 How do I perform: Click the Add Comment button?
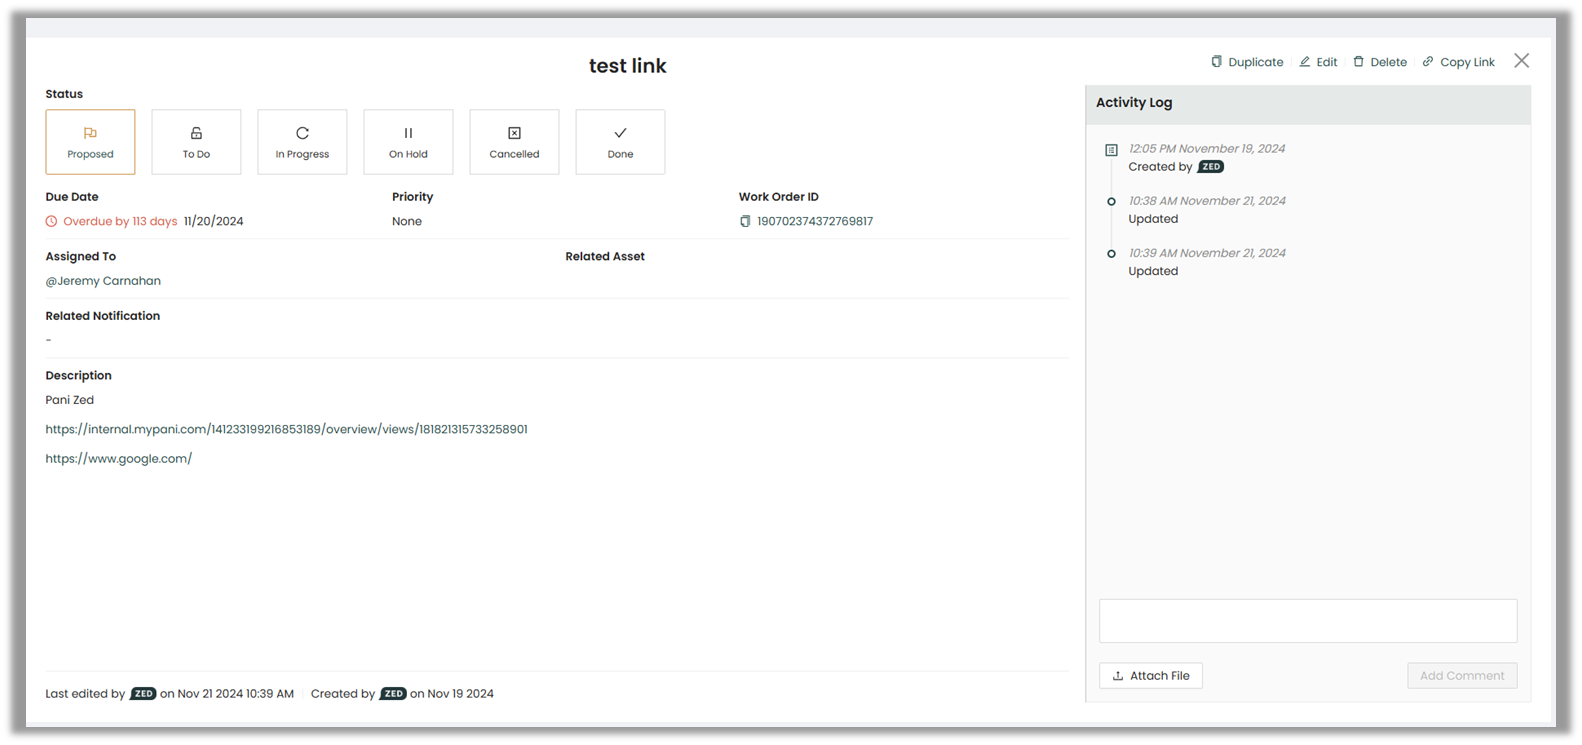[1462, 676]
